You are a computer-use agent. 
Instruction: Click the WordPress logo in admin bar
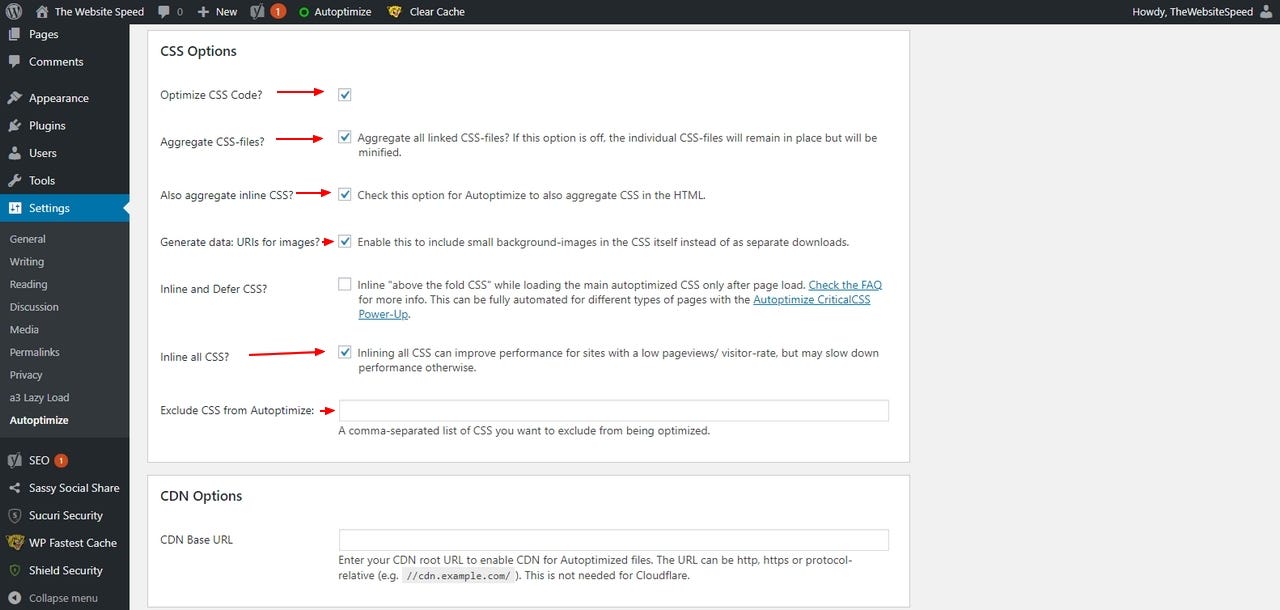tap(14, 12)
